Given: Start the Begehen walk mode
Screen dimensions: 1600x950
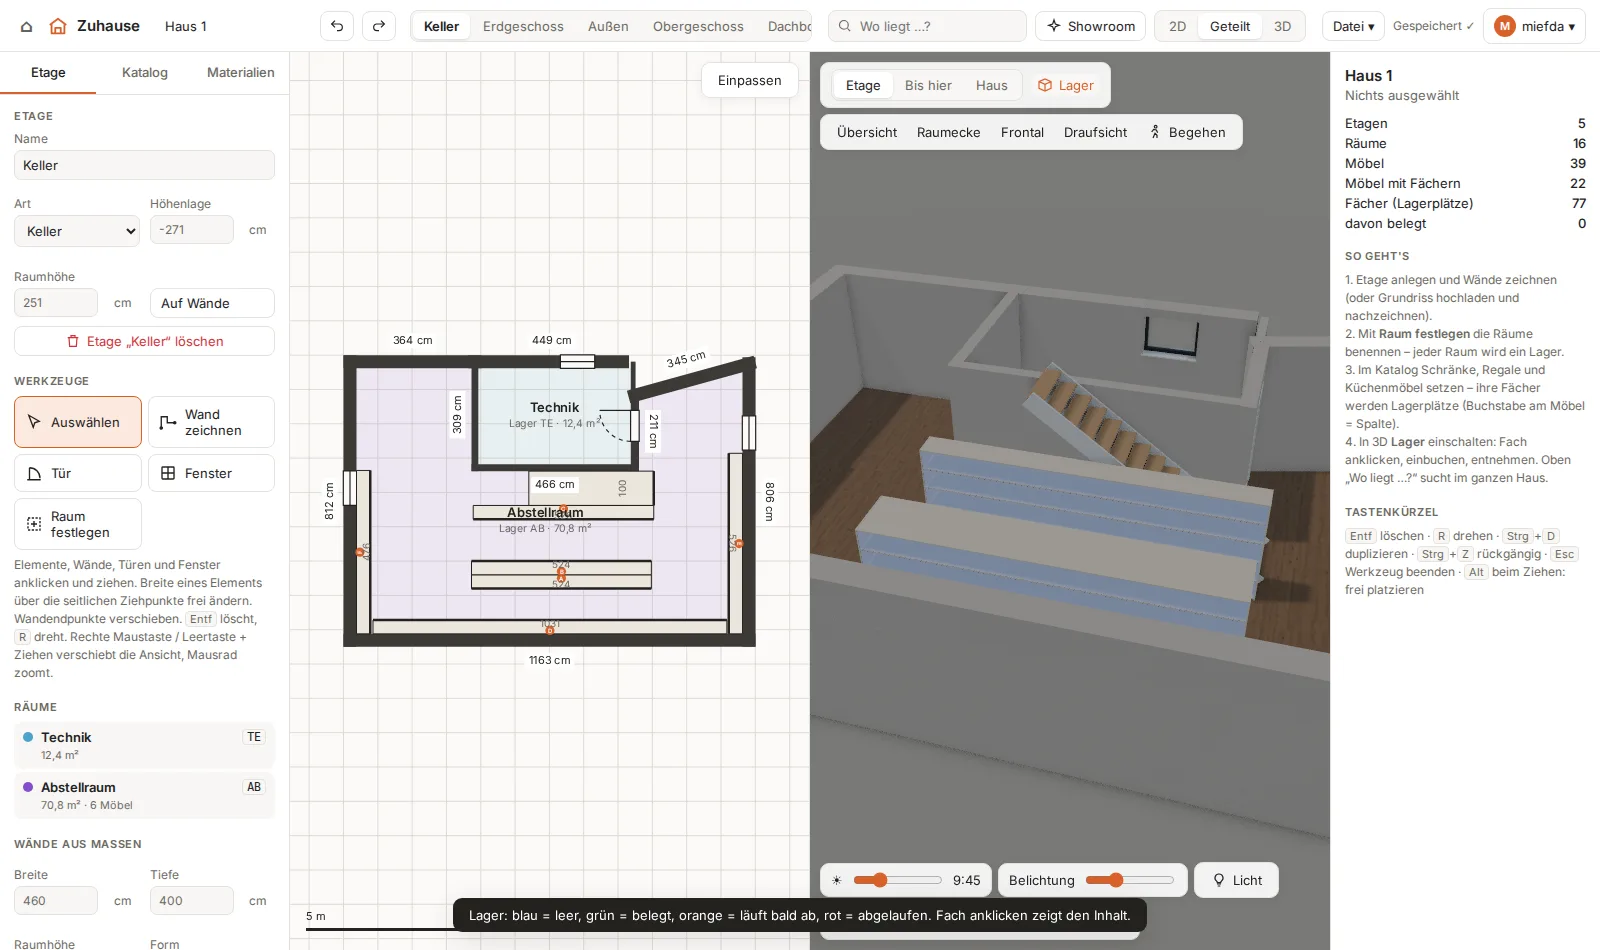Looking at the screenshot, I should [x=1187, y=132].
